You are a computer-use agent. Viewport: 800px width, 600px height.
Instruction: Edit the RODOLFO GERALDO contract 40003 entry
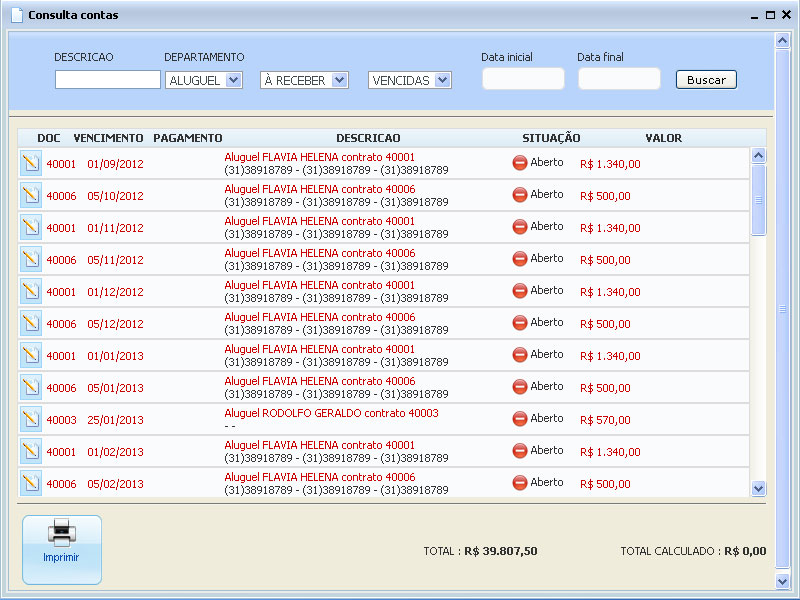tap(30, 419)
